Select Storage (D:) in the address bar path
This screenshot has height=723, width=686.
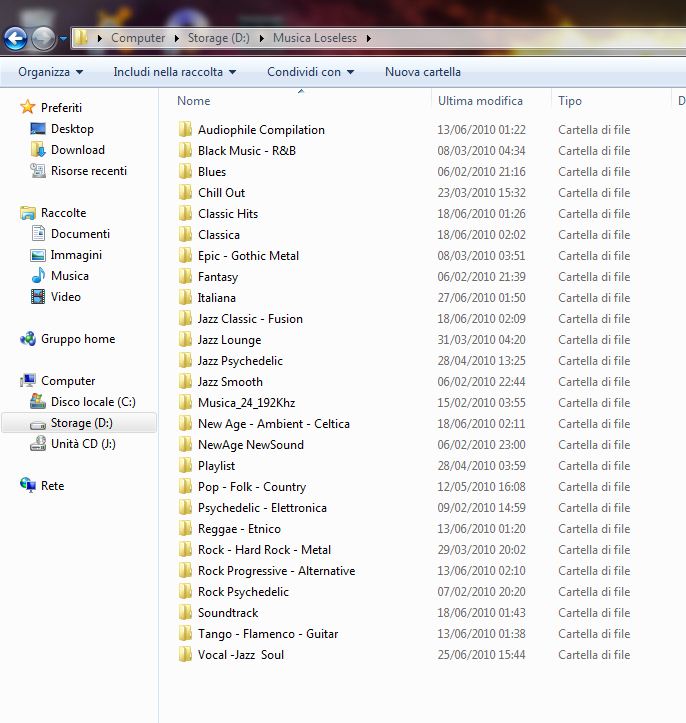tap(219, 38)
